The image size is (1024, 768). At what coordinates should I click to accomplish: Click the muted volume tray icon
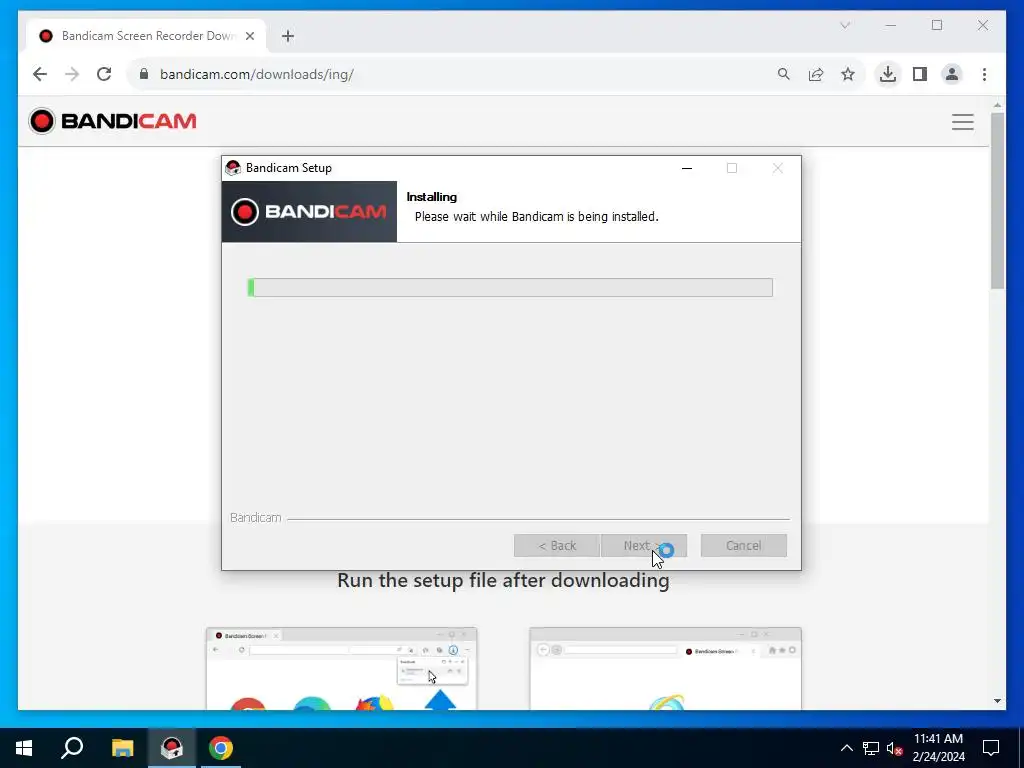[894, 748]
